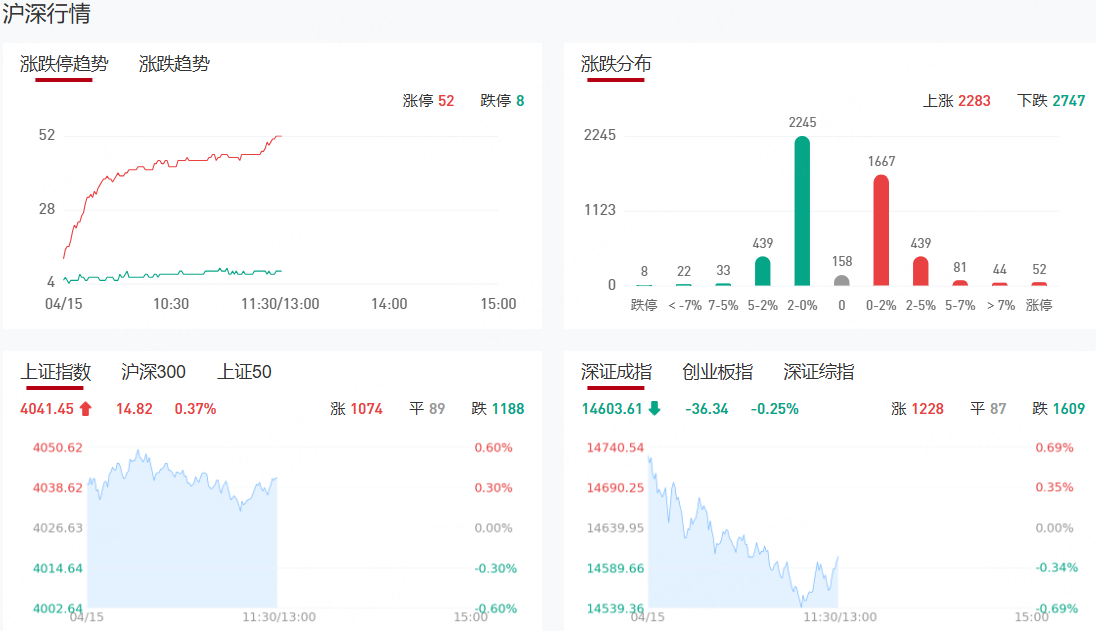The image size is (1096, 631).
Task: Click the red 1667 bar for 0-2%
Action: point(881,230)
